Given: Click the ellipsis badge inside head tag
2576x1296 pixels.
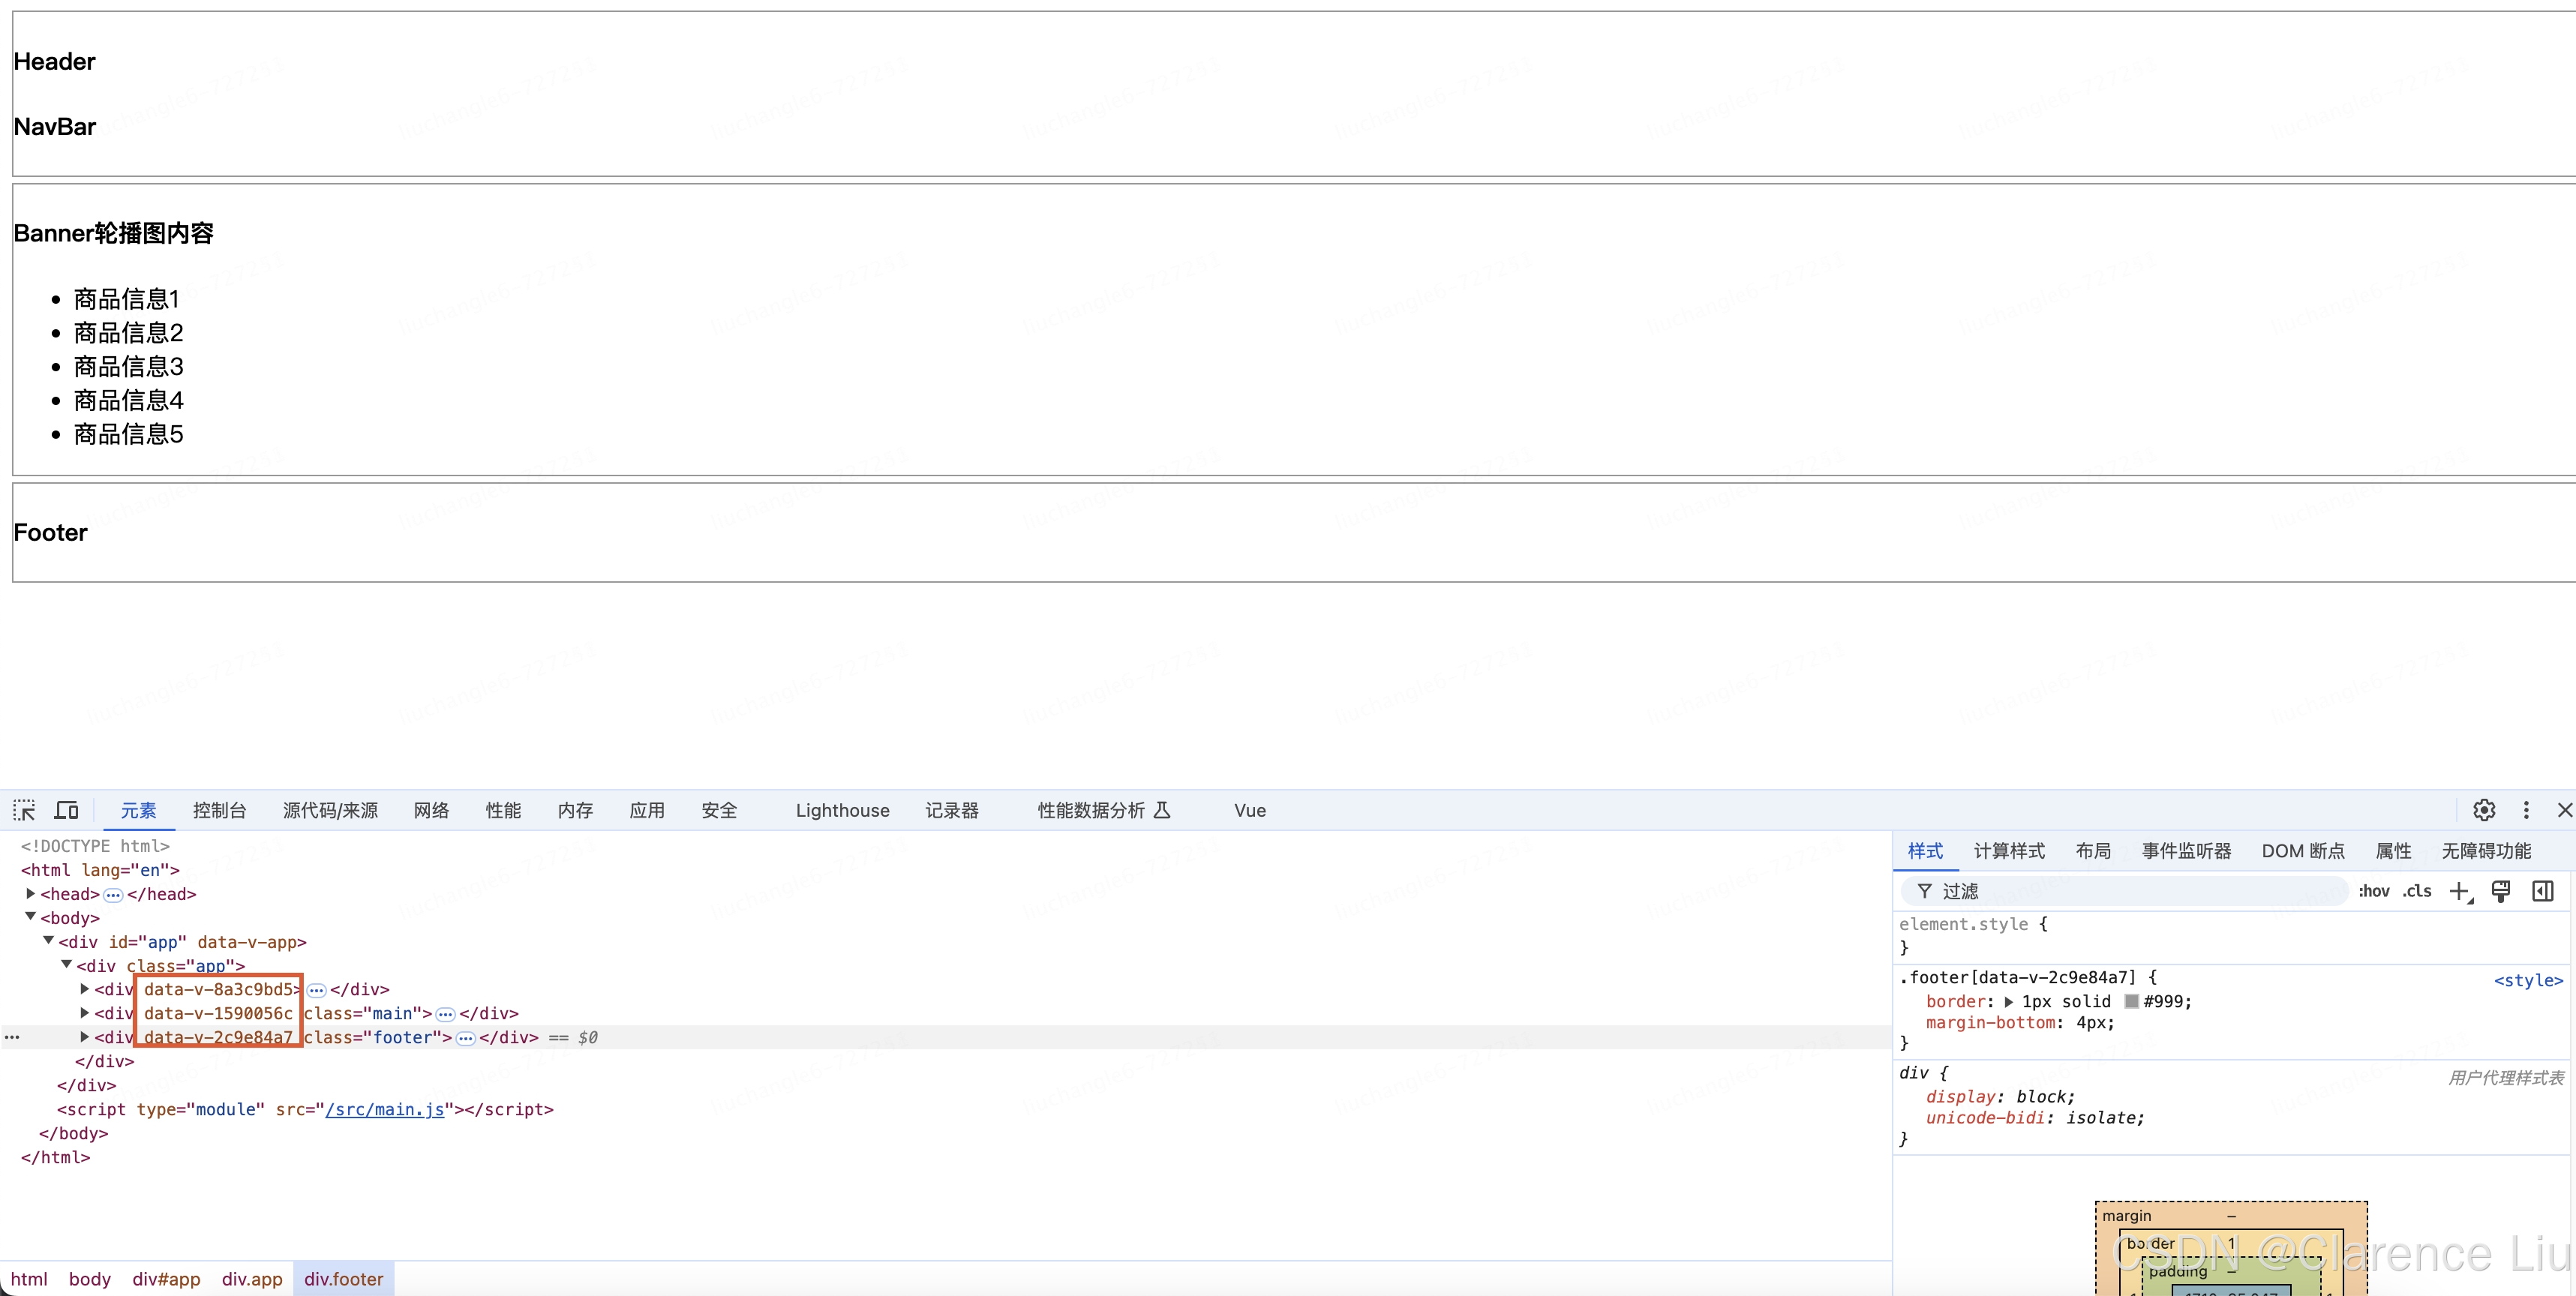Looking at the screenshot, I should (x=113, y=895).
